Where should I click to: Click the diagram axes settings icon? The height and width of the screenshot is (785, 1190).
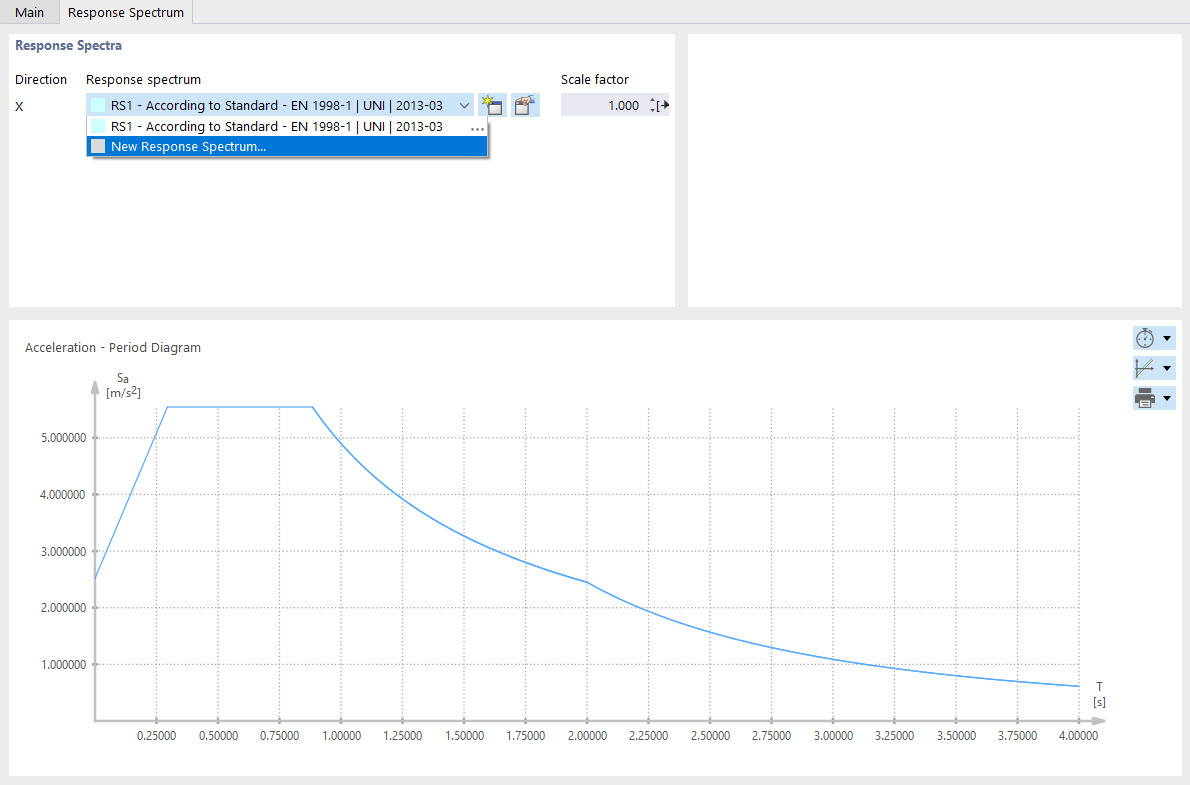tap(1144, 368)
